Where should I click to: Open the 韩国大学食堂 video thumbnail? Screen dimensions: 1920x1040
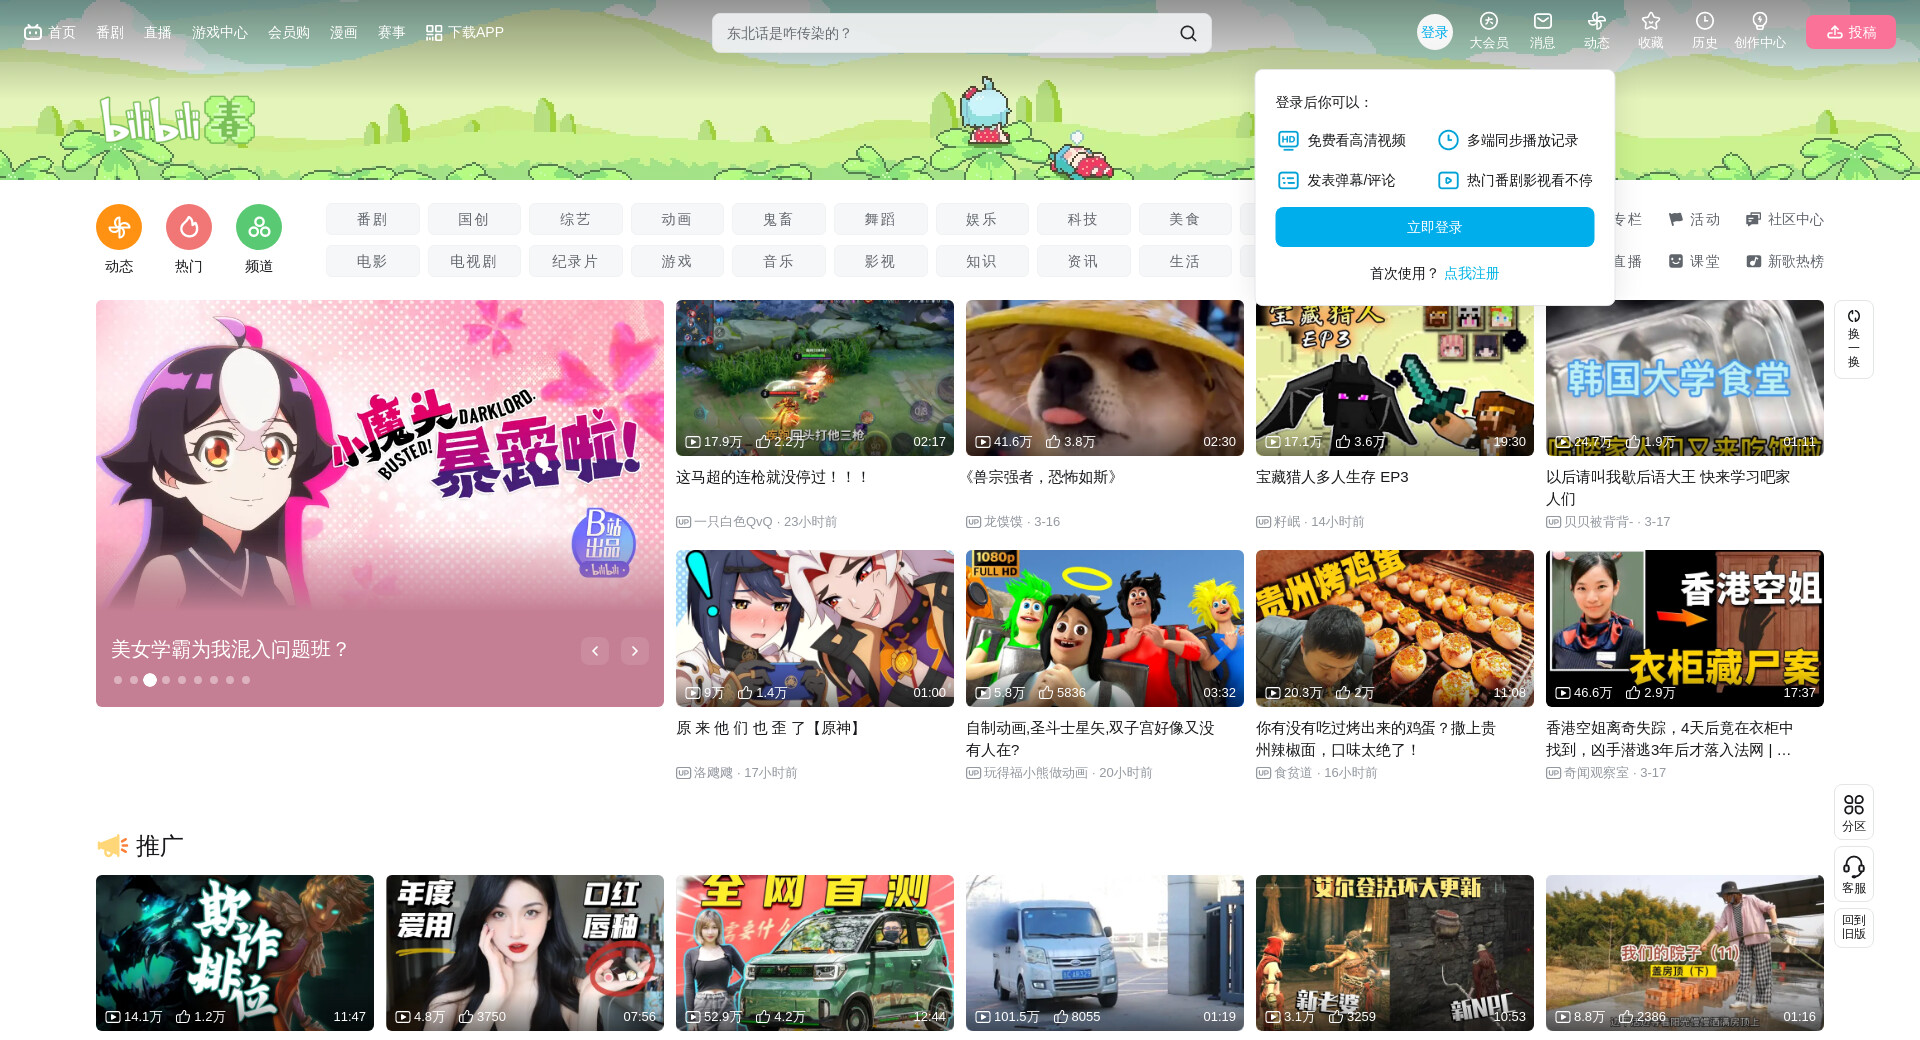(1685, 378)
